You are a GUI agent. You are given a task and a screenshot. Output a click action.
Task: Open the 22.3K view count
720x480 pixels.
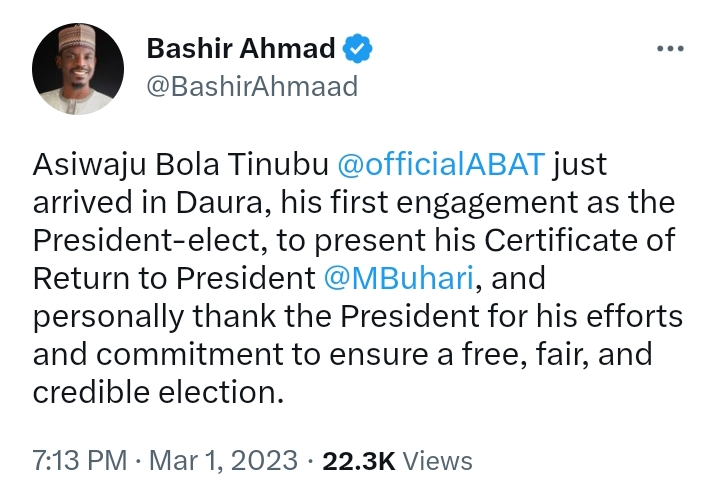(x=358, y=460)
